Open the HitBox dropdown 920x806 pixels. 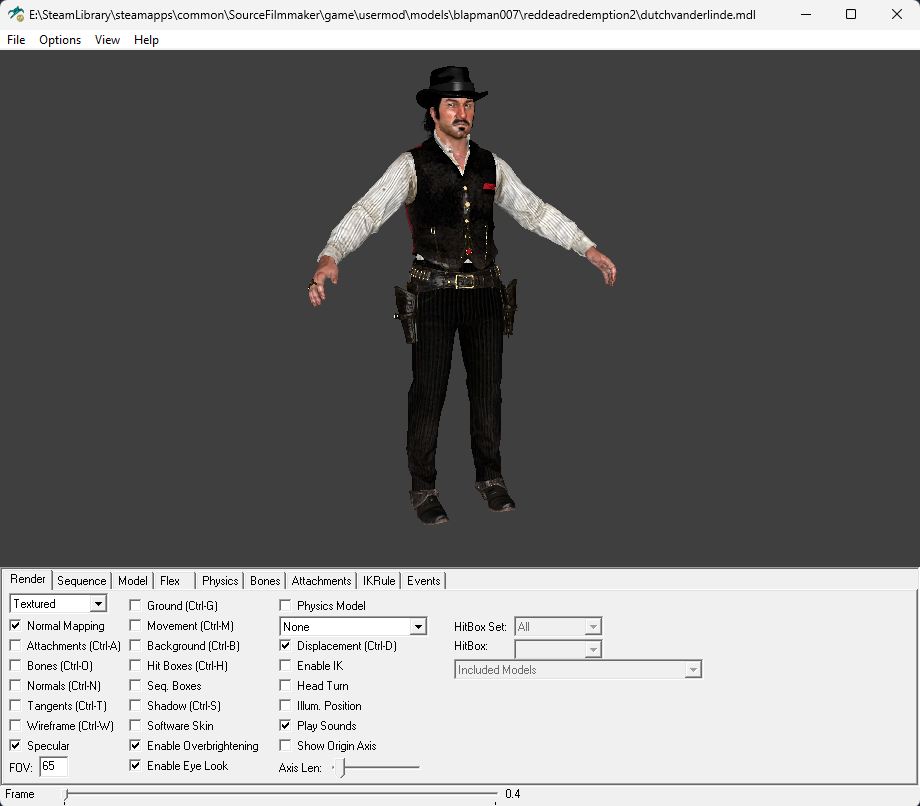click(558, 649)
